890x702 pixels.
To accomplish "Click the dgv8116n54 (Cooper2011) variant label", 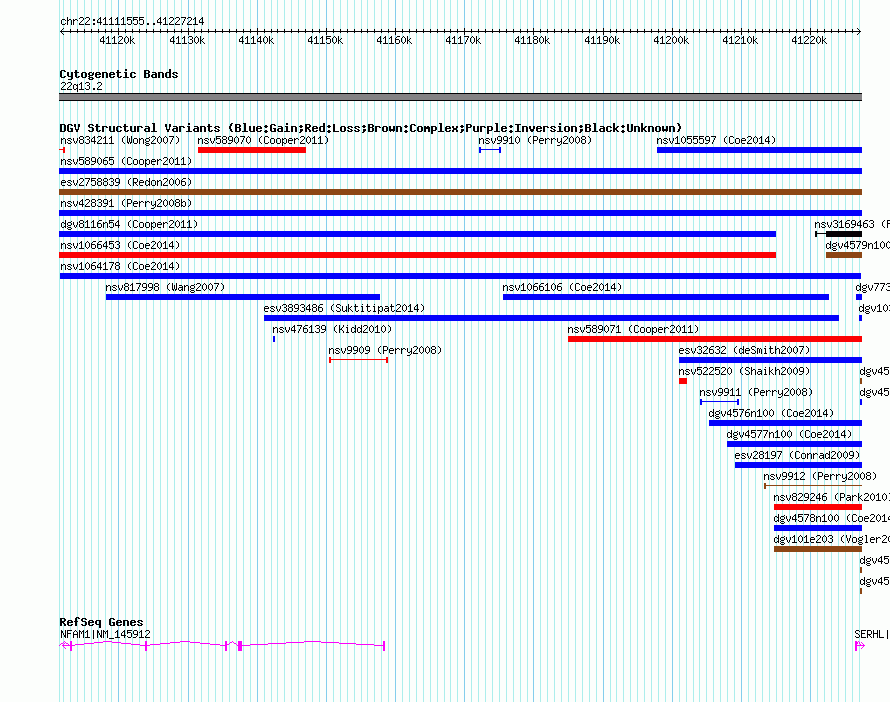I will (x=129, y=224).
